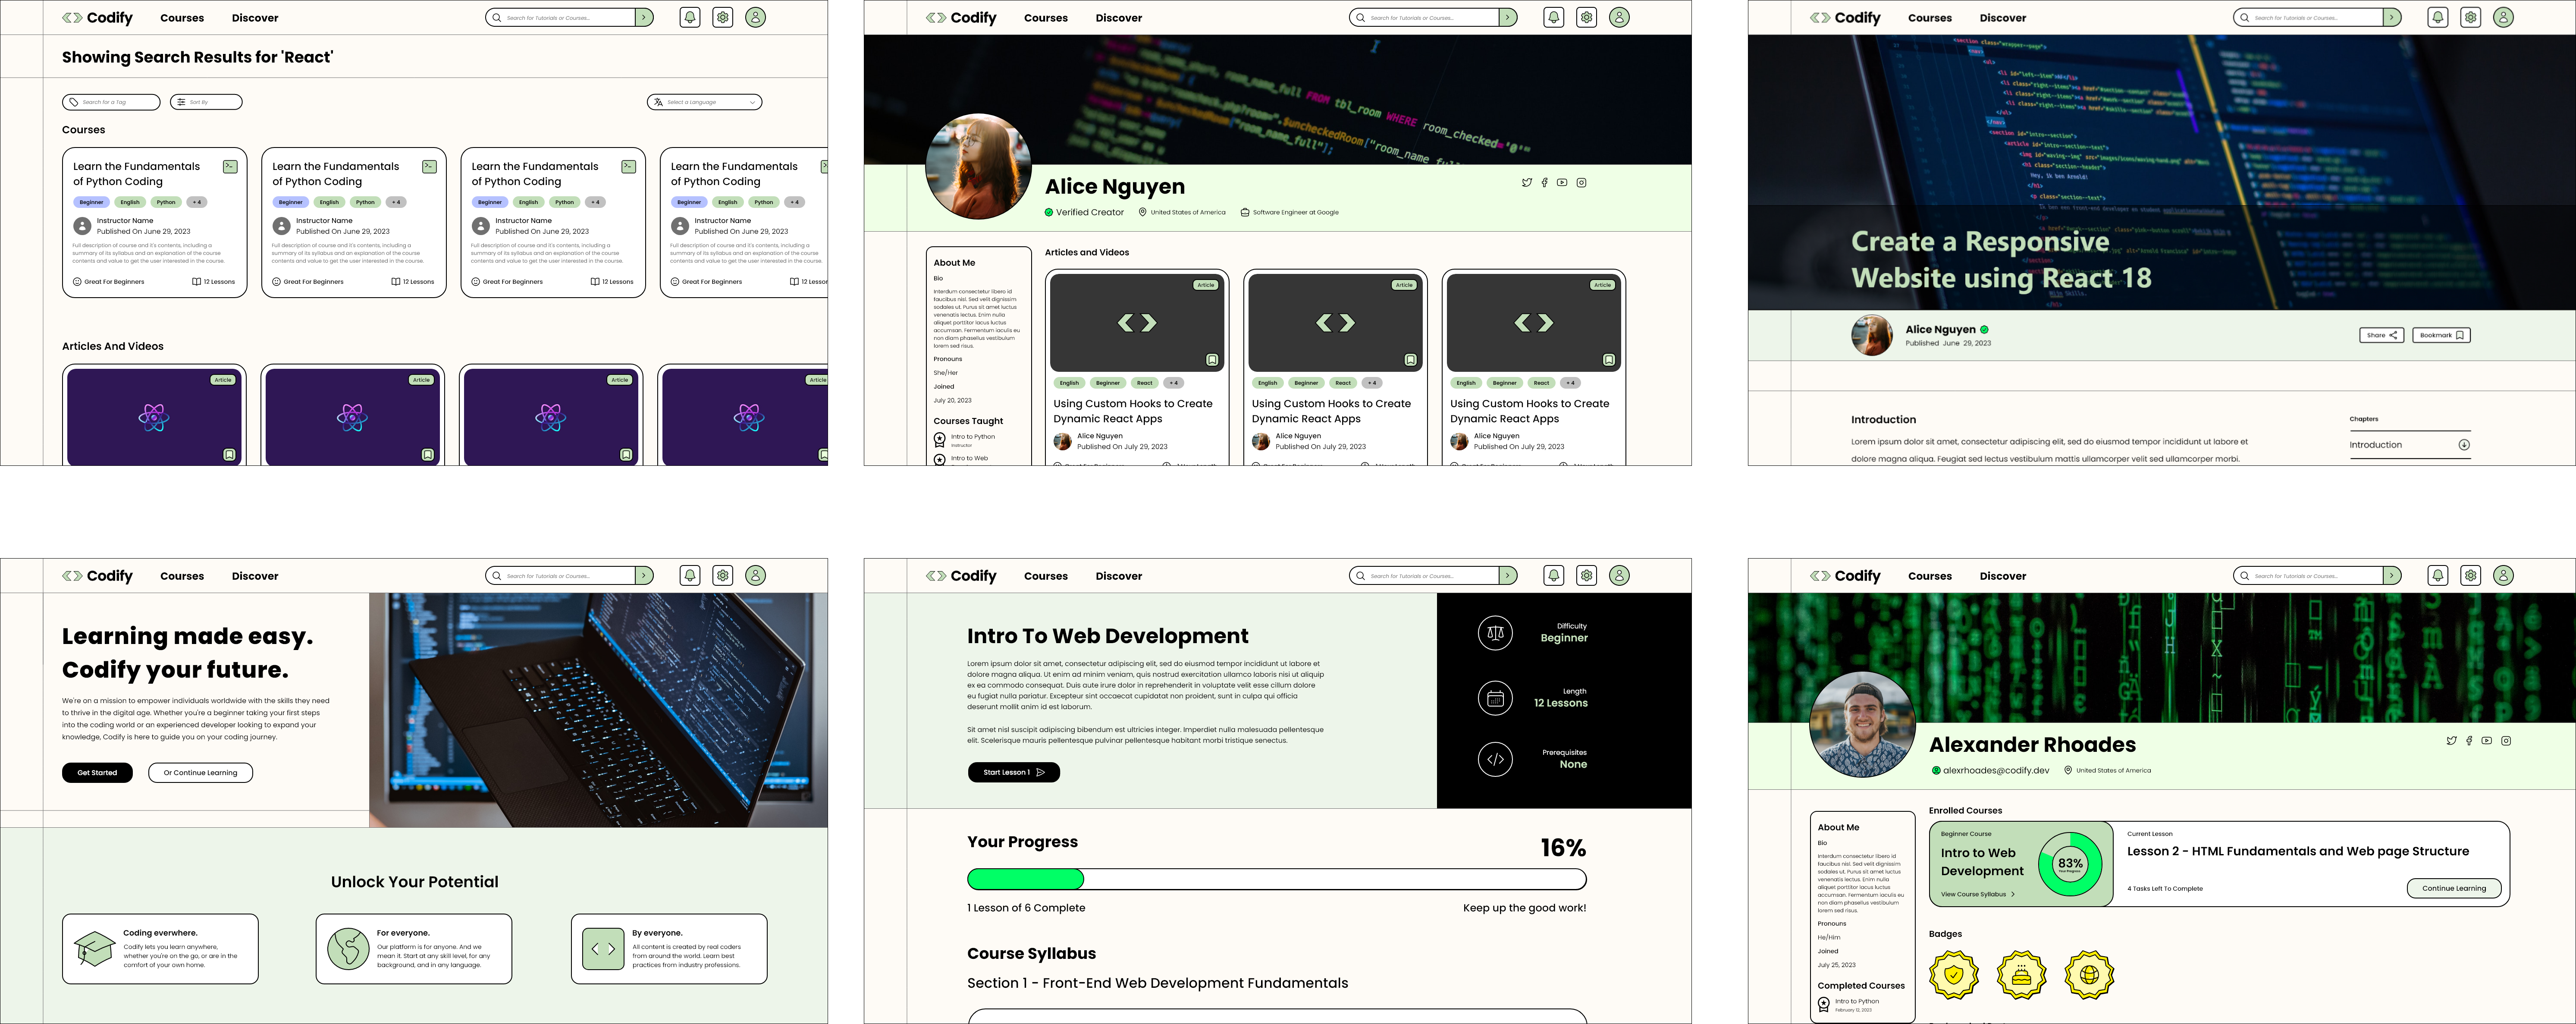Viewport: 2576px width, 1024px height.
Task: Open settings gear on Alice Nguyen profile screen
Action: (x=1586, y=17)
